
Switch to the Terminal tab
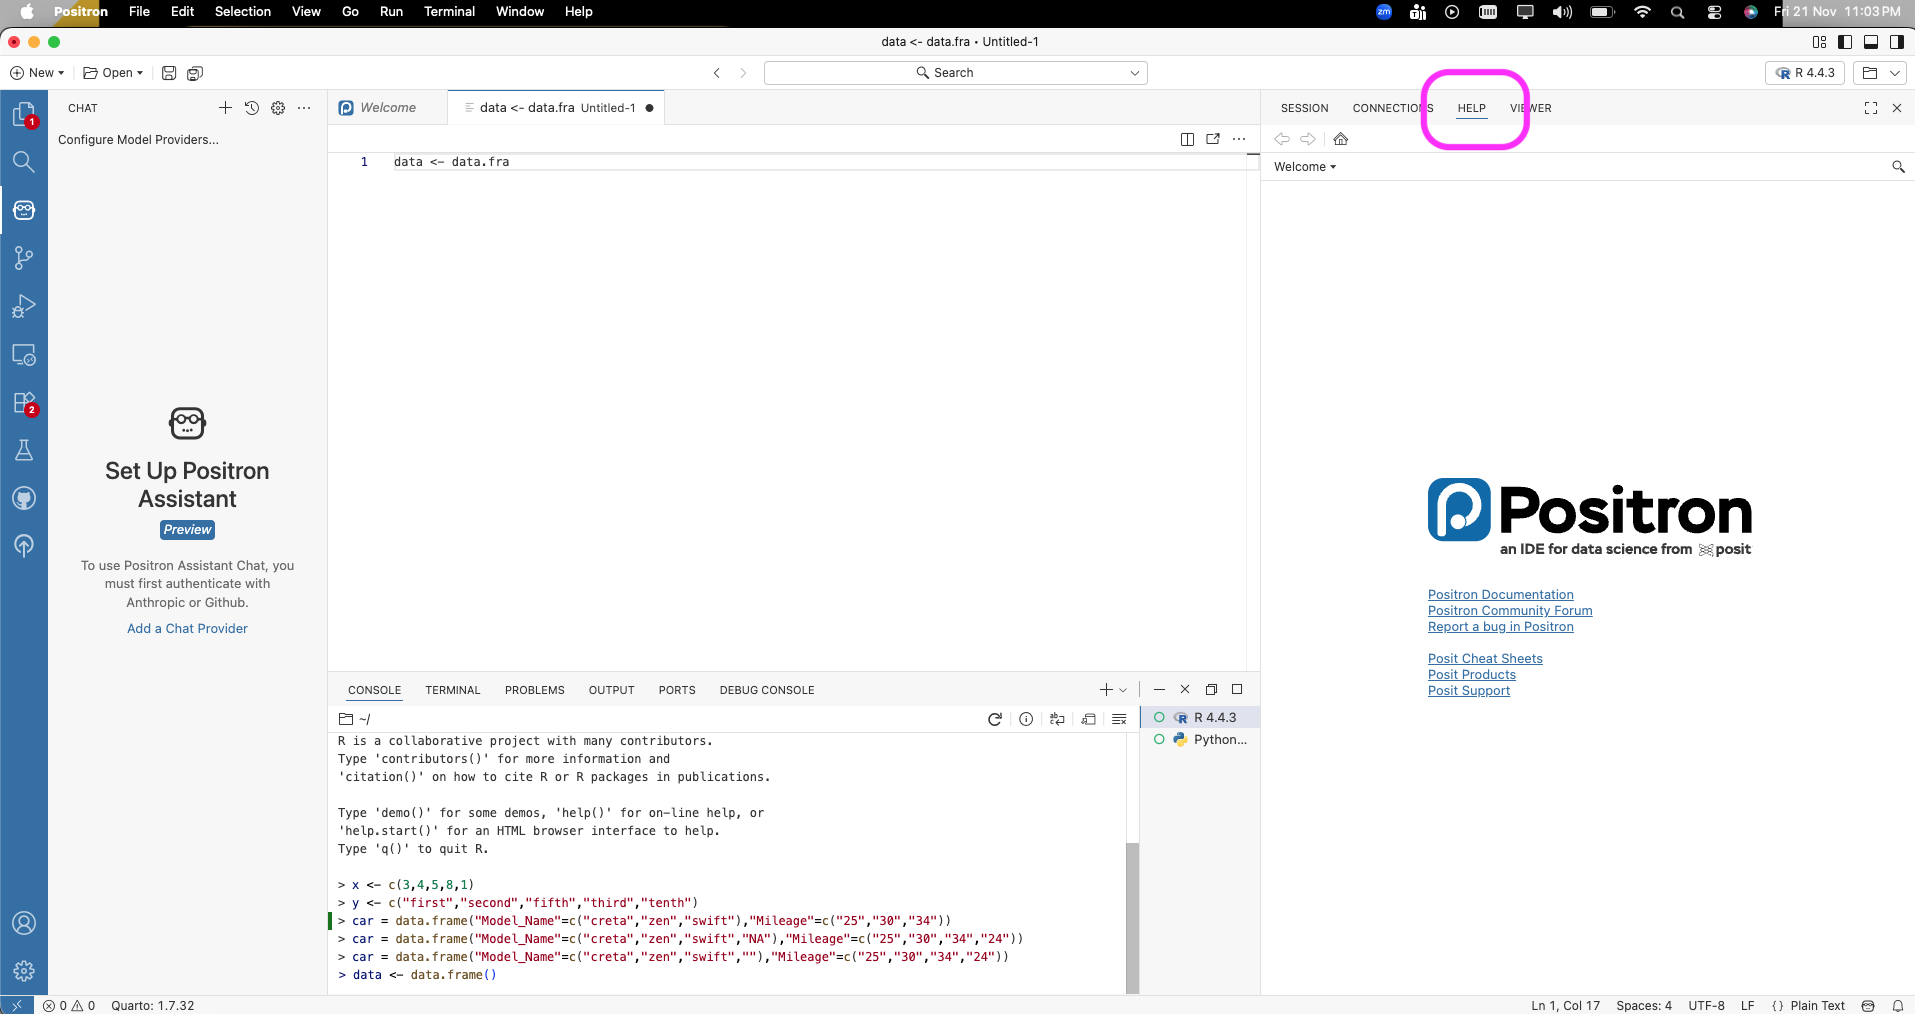click(x=452, y=690)
